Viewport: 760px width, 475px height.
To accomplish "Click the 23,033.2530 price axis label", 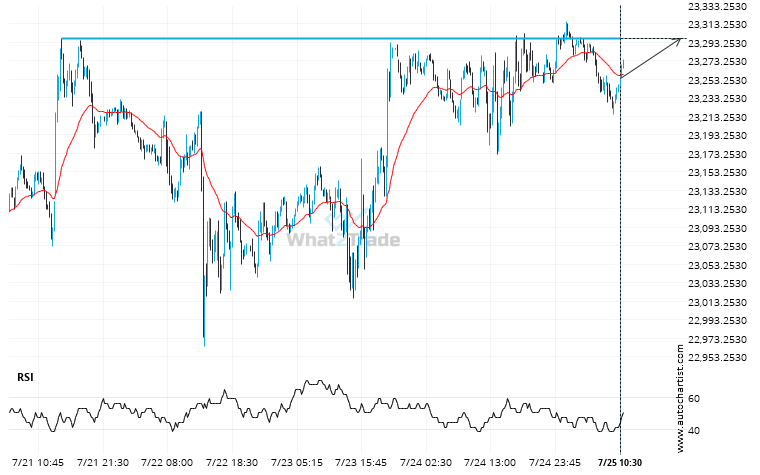I will 717,284.
